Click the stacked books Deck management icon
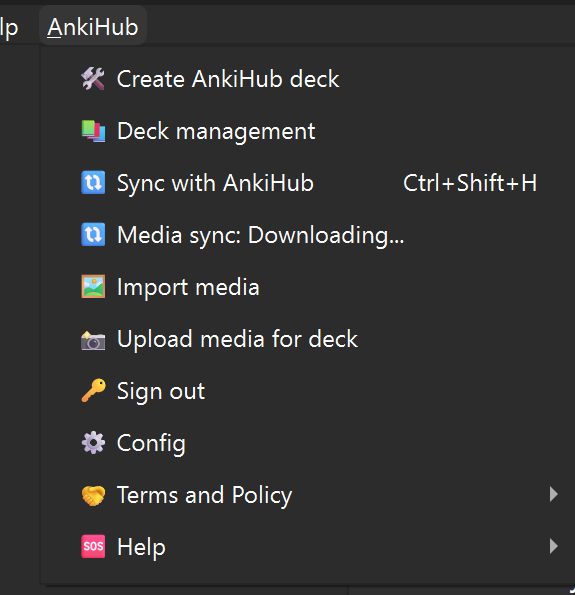 click(93, 131)
